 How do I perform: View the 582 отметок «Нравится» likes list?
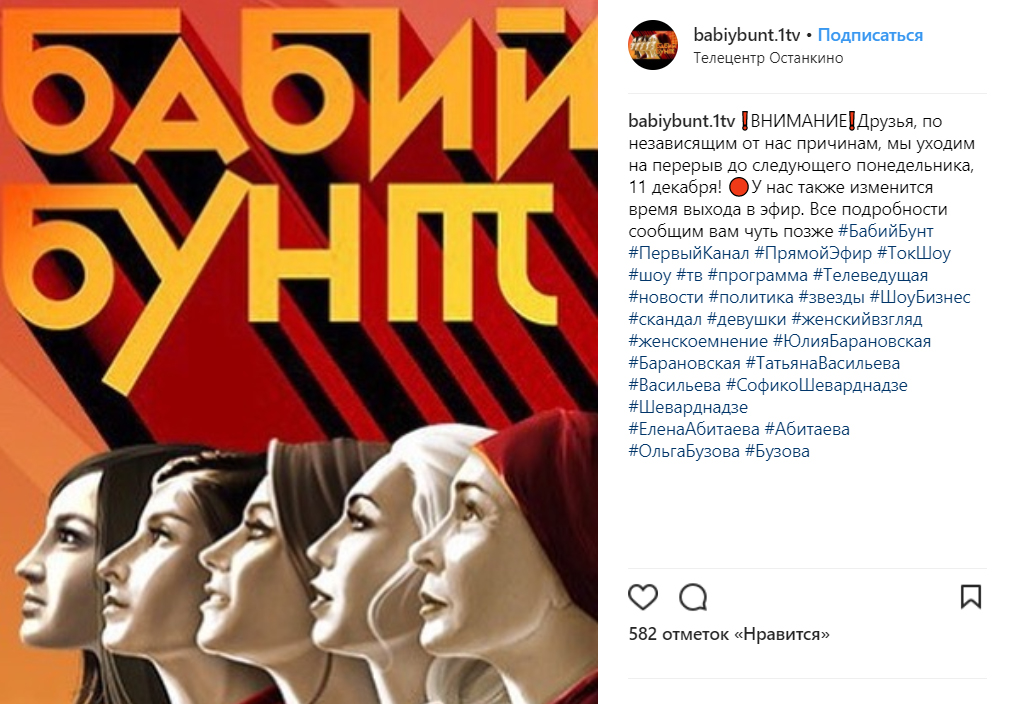click(x=729, y=634)
